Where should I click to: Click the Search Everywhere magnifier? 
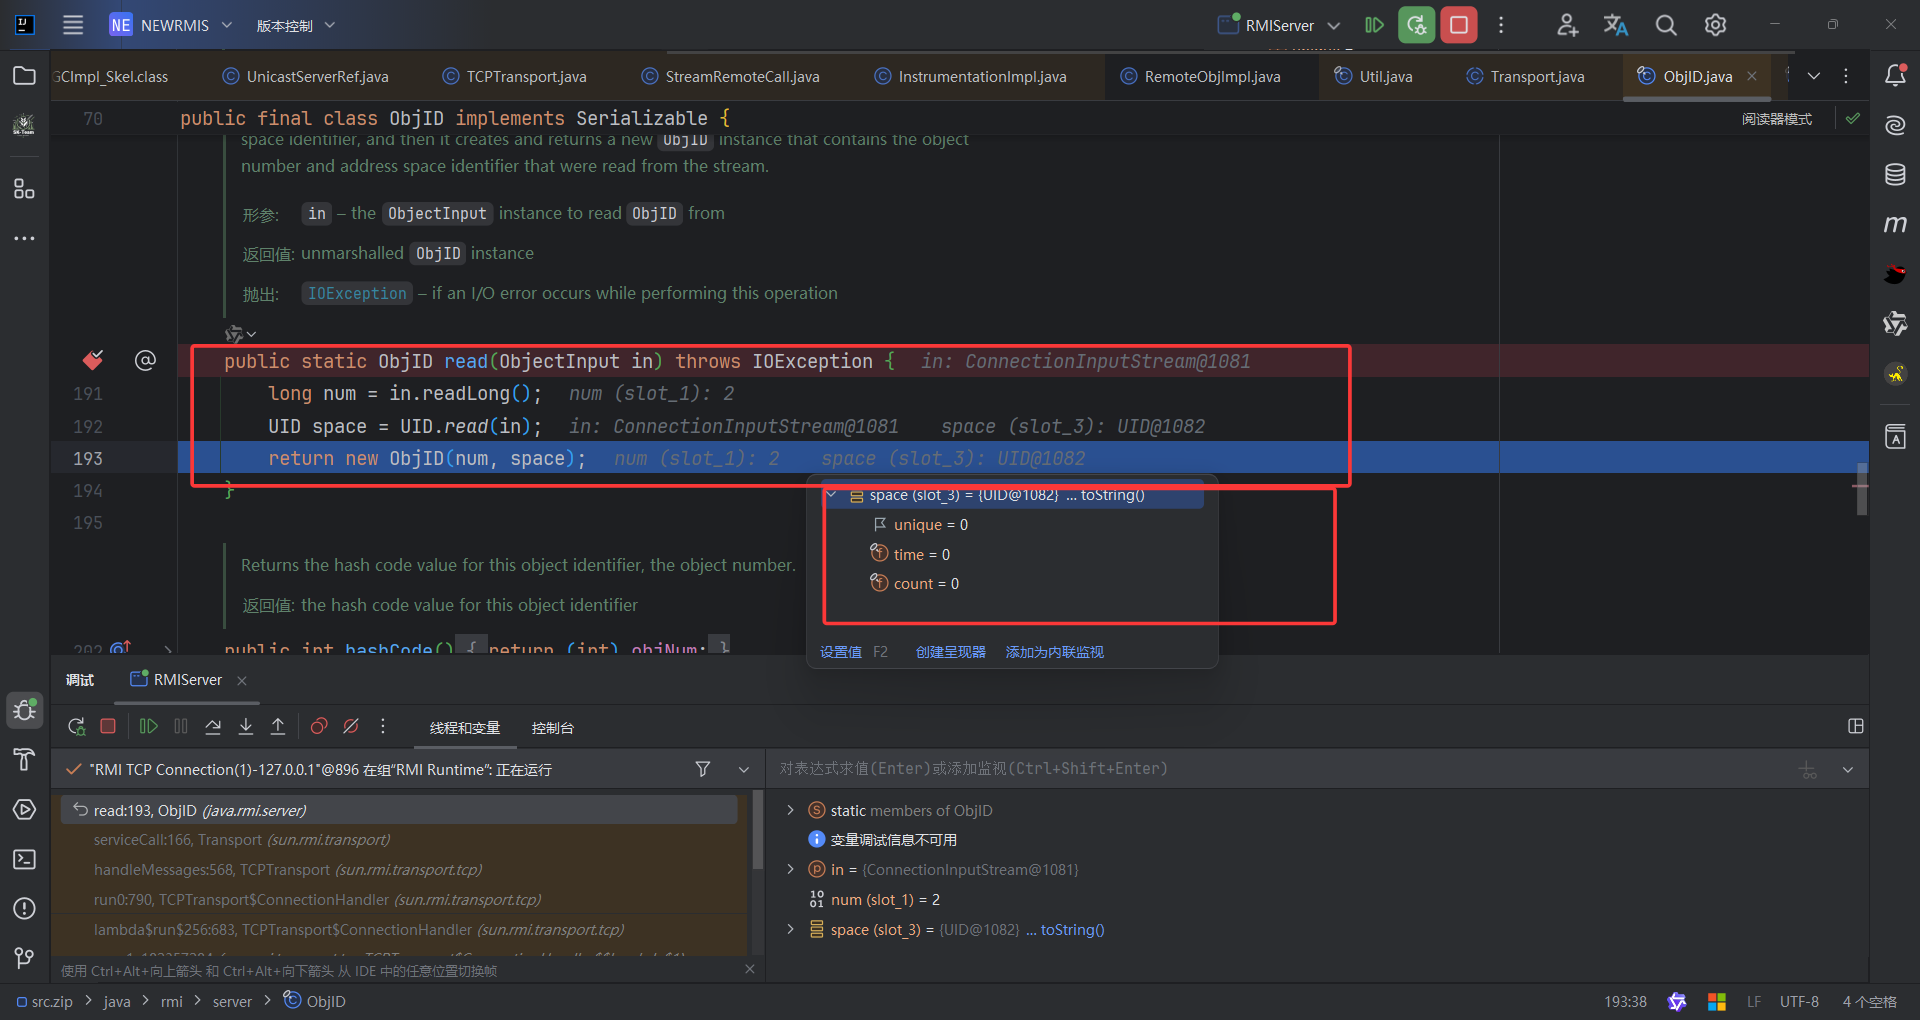click(x=1665, y=25)
